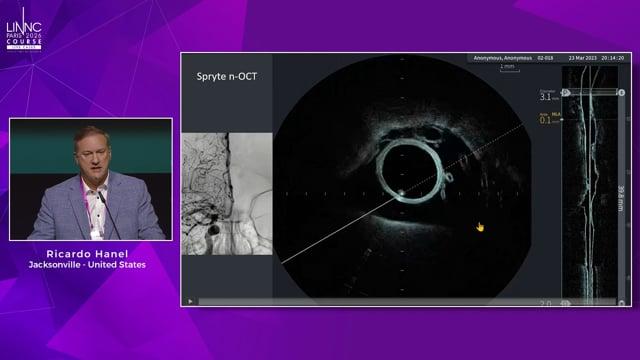Select the 3.1 mm diameter readout
The height and width of the screenshot is (360, 640).
coord(549,96)
